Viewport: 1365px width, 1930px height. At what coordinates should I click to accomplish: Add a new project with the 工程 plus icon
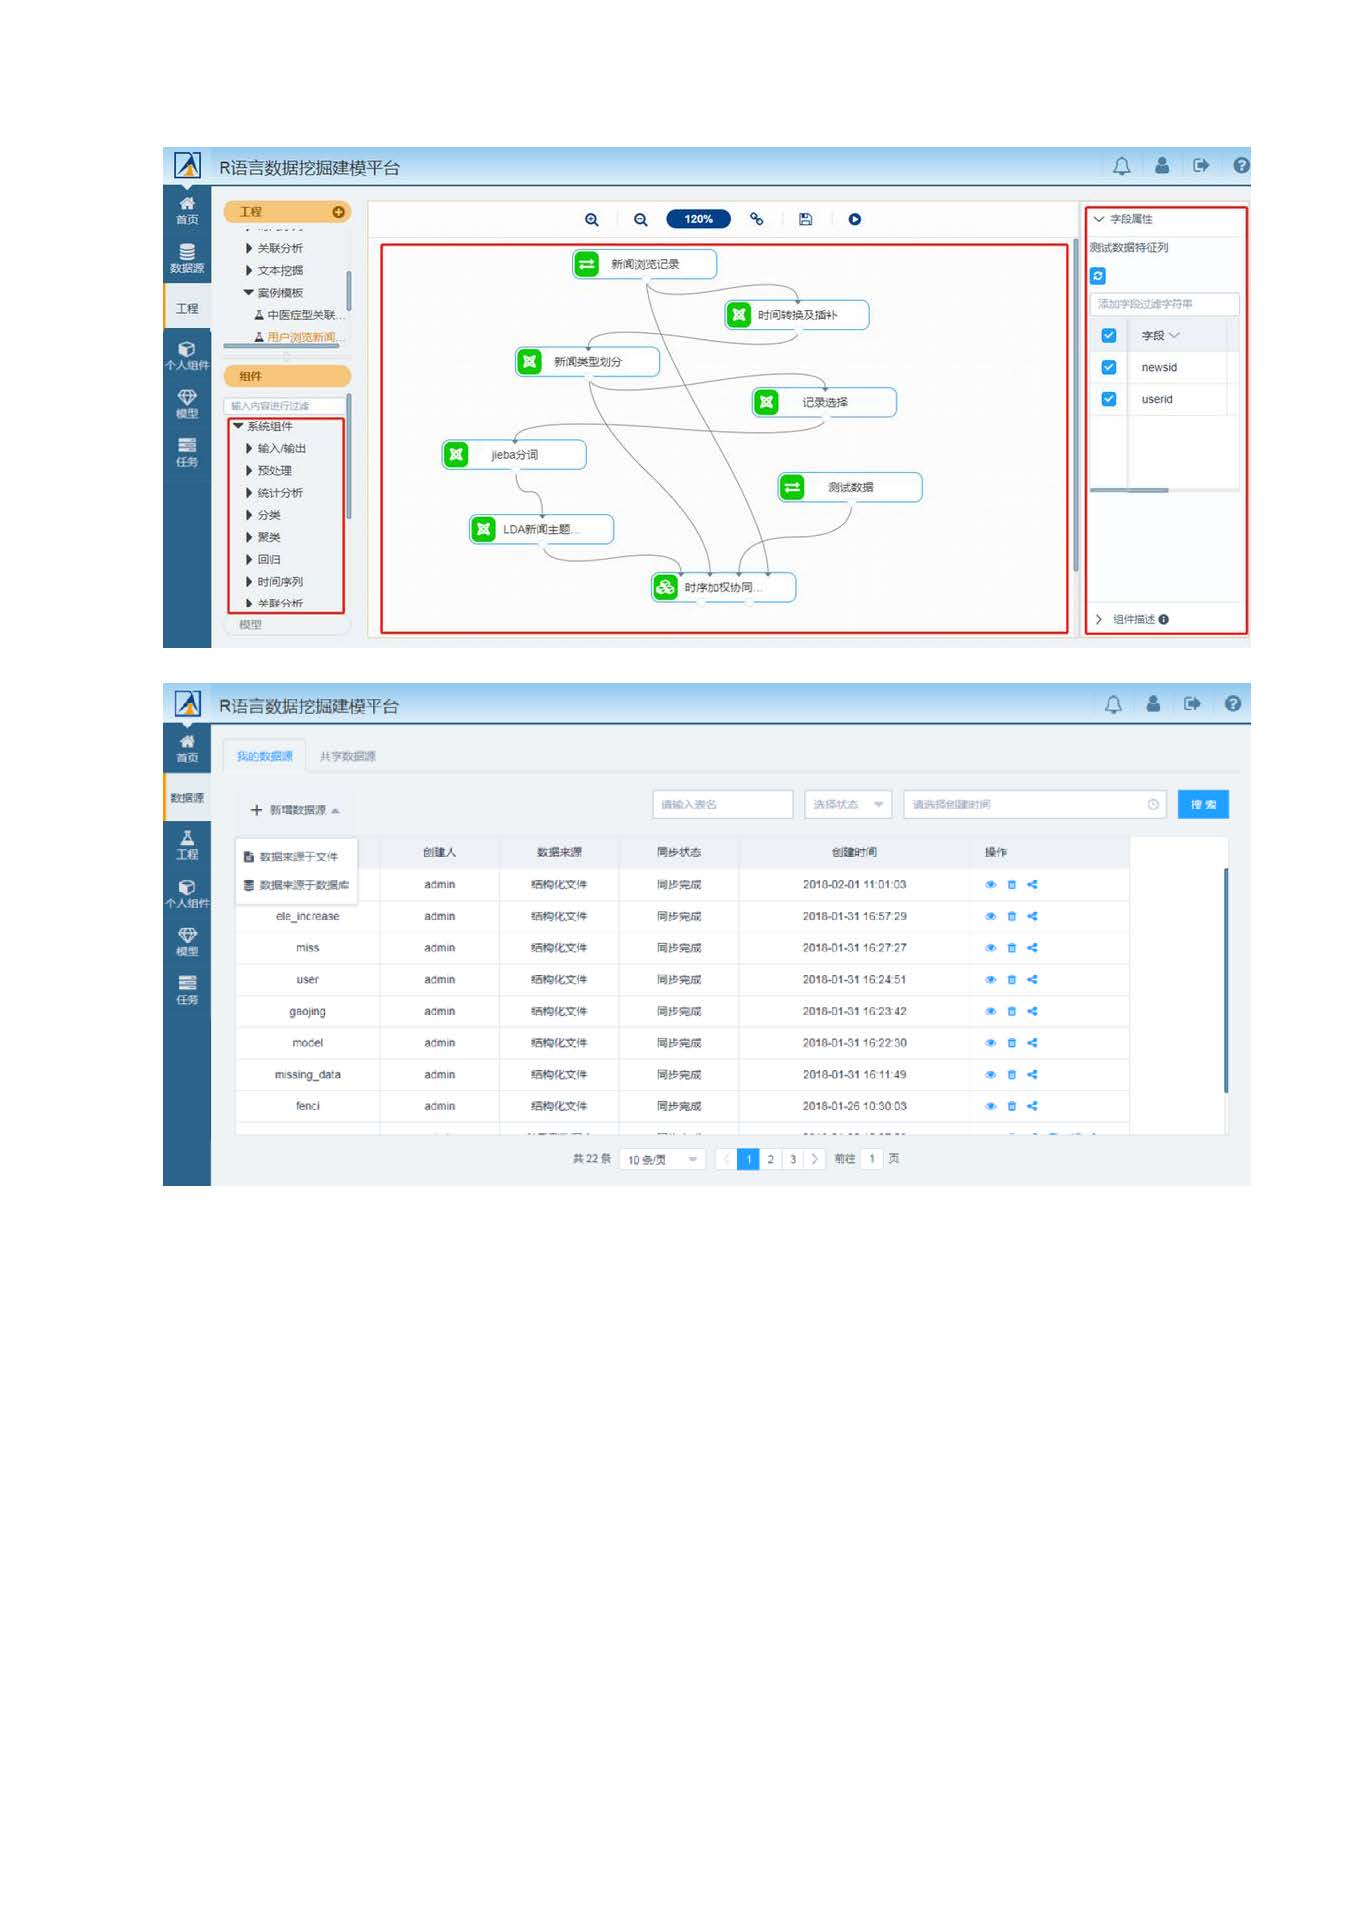(338, 212)
